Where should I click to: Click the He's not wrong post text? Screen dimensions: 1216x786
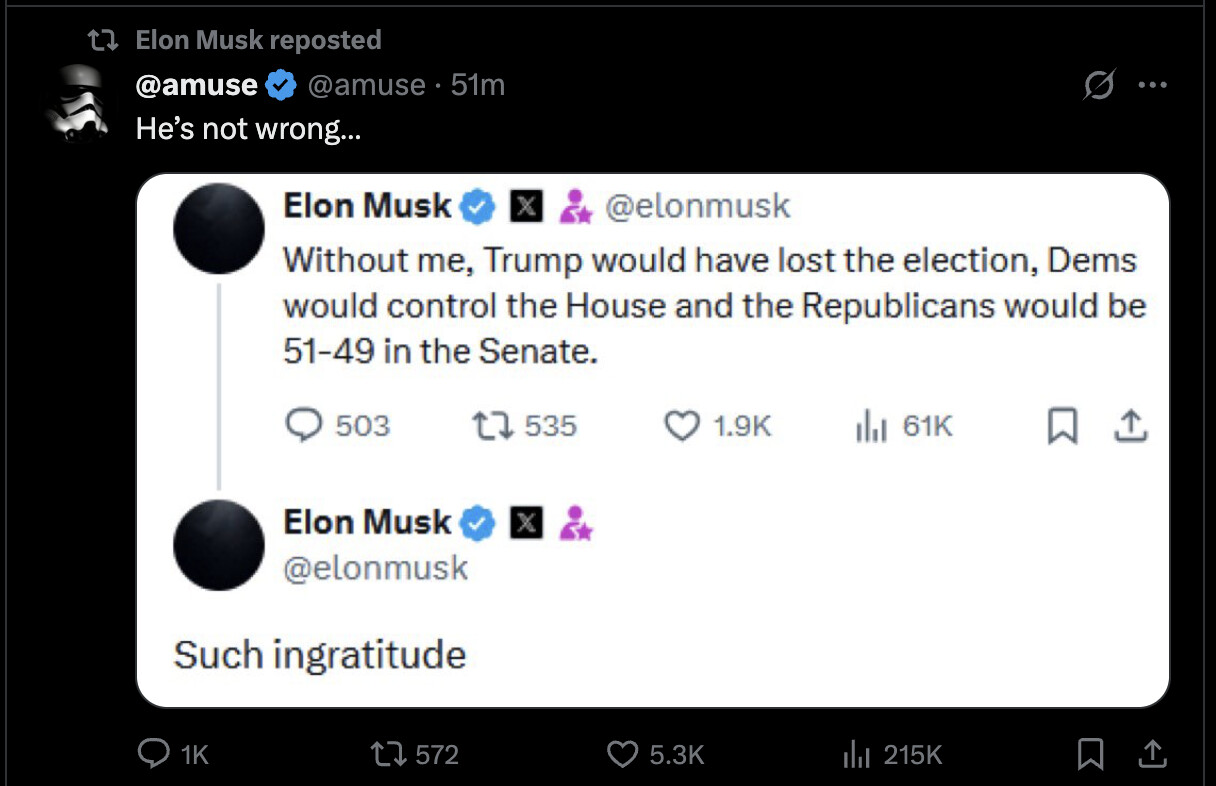pos(248,130)
